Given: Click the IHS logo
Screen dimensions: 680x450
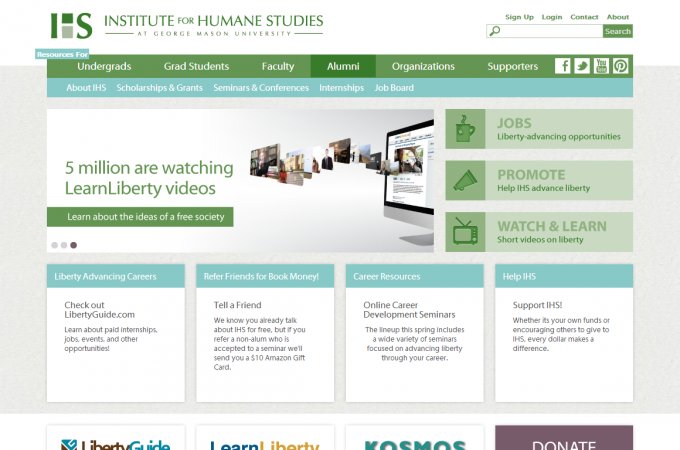Looking at the screenshot, I should (x=71, y=26).
